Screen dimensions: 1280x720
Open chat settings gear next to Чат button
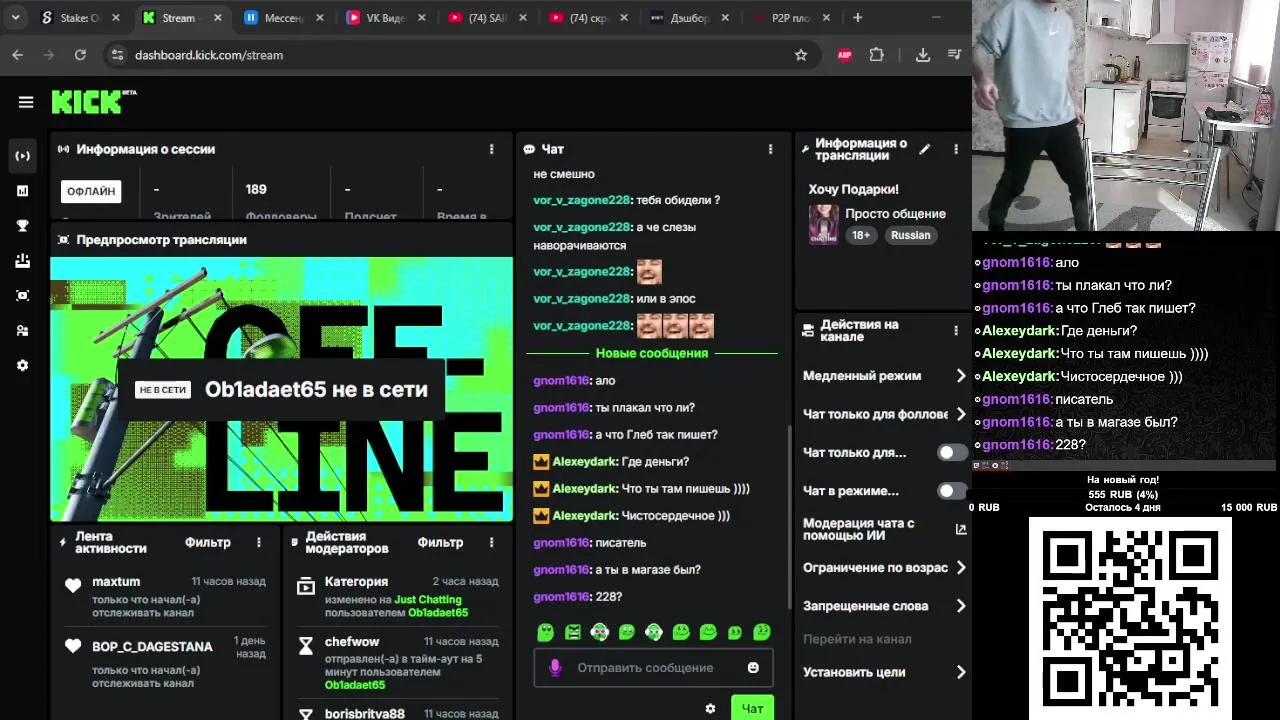[x=710, y=708]
